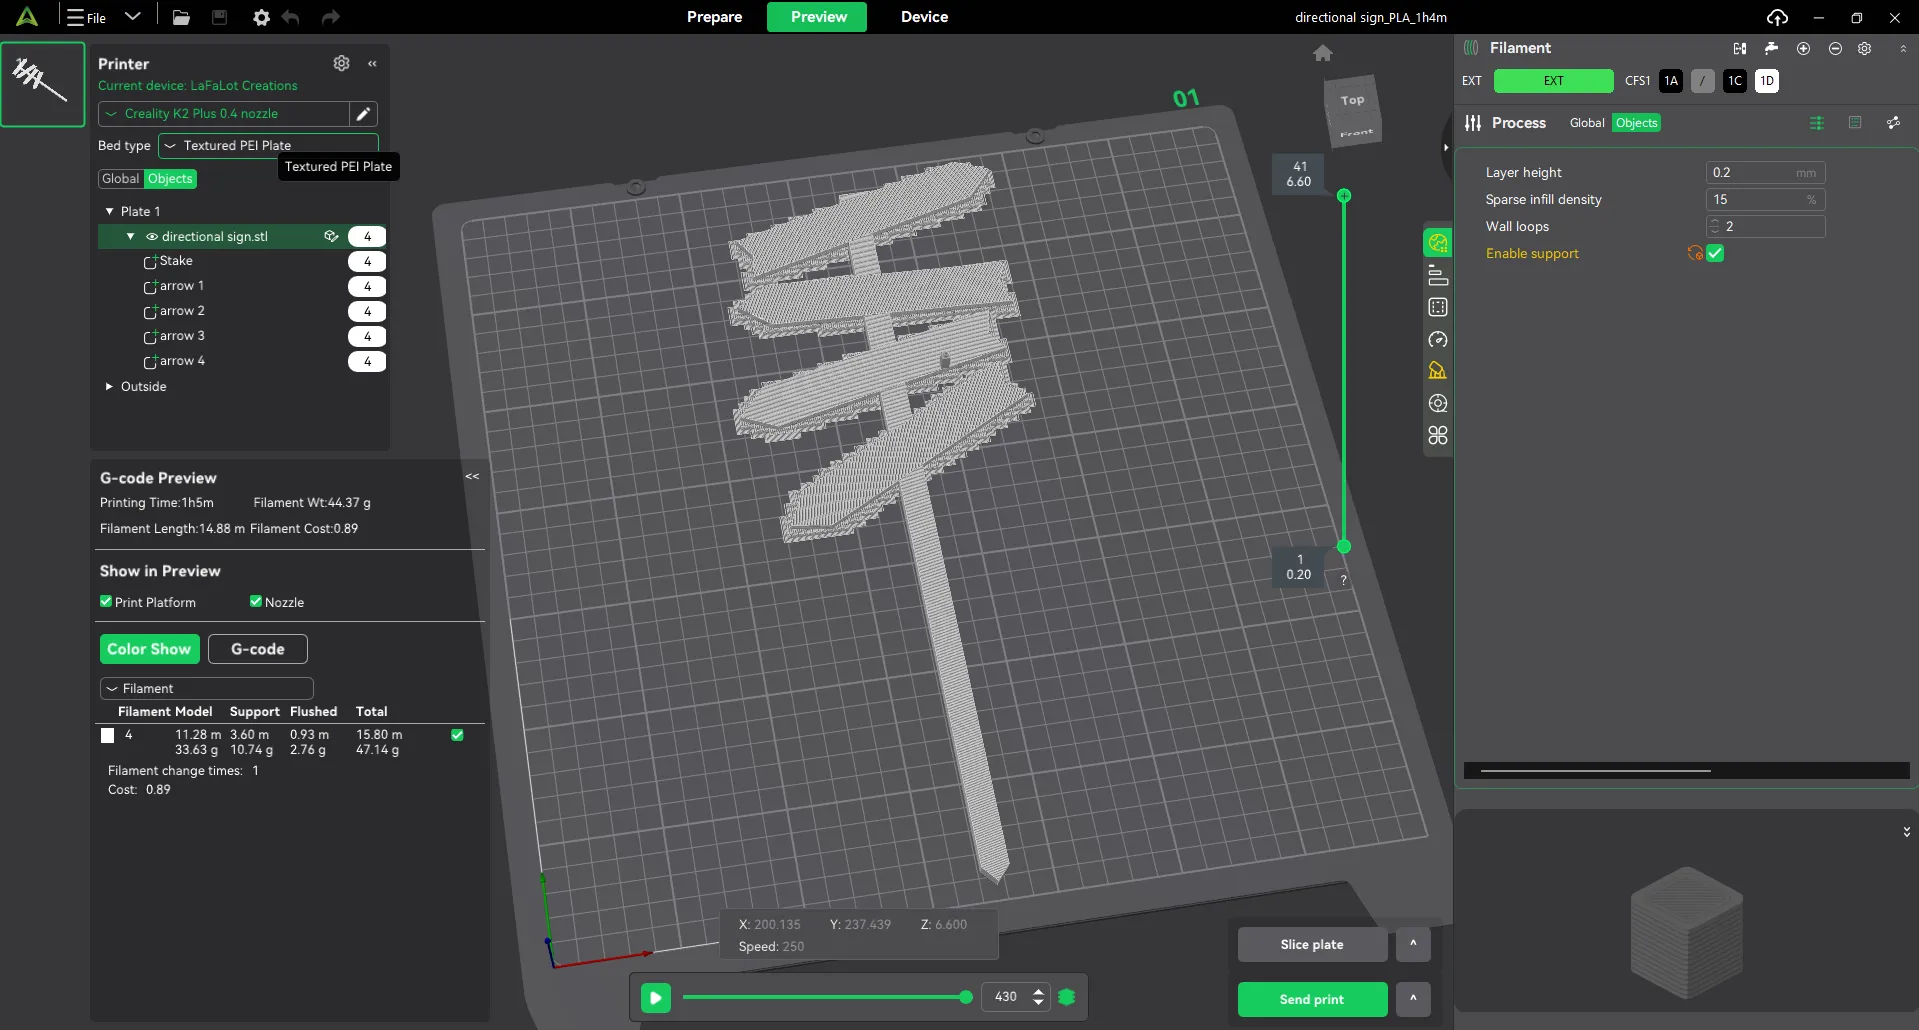Disable the Enable support checkbox
This screenshot has width=1919, height=1030.
(x=1715, y=253)
